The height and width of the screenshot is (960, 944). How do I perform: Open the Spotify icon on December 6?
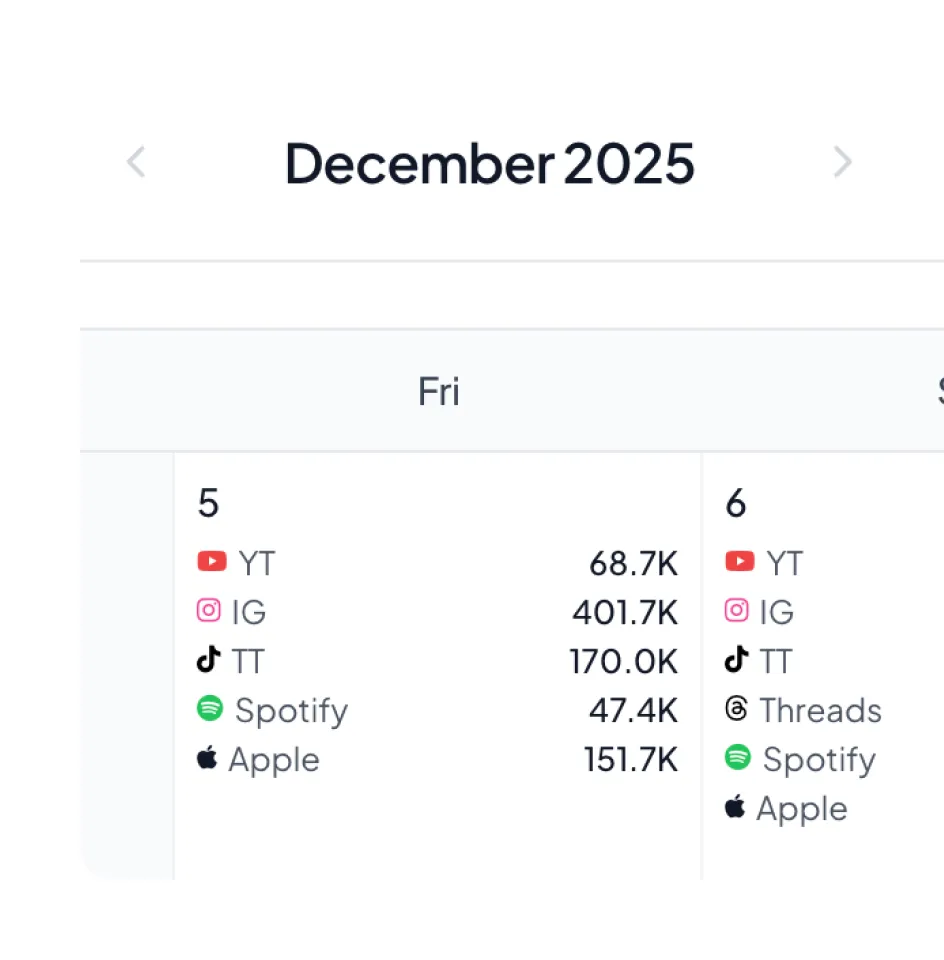(737, 759)
